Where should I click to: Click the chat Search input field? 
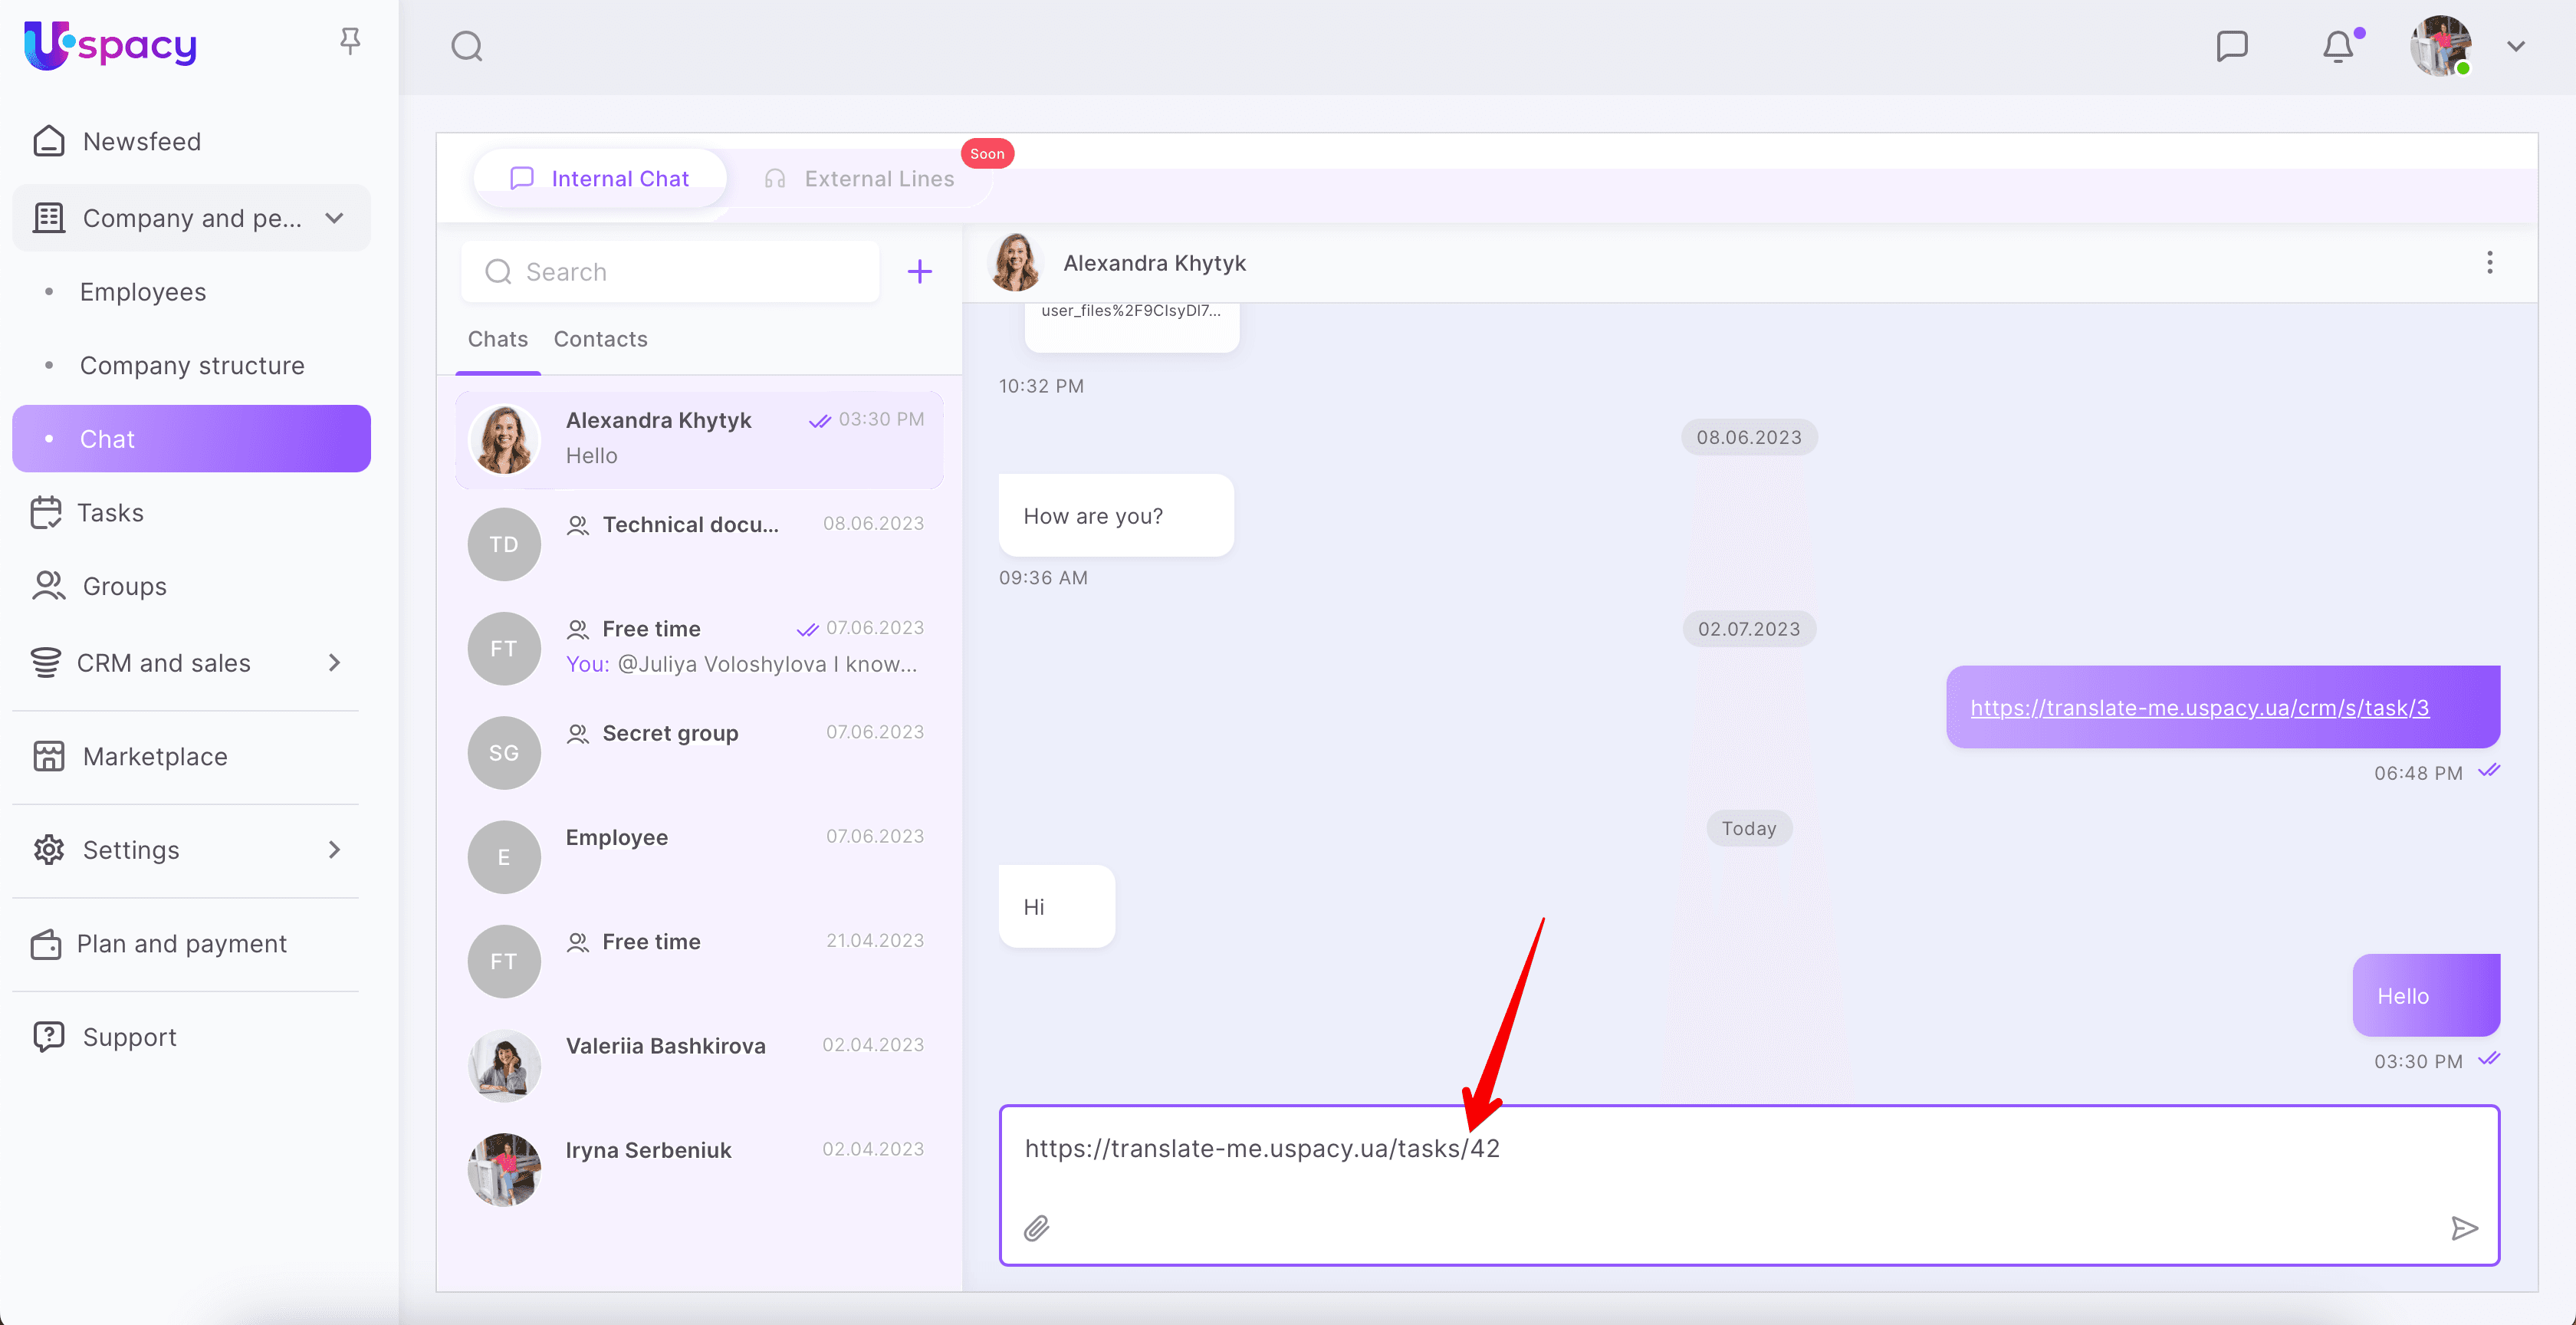click(x=690, y=271)
